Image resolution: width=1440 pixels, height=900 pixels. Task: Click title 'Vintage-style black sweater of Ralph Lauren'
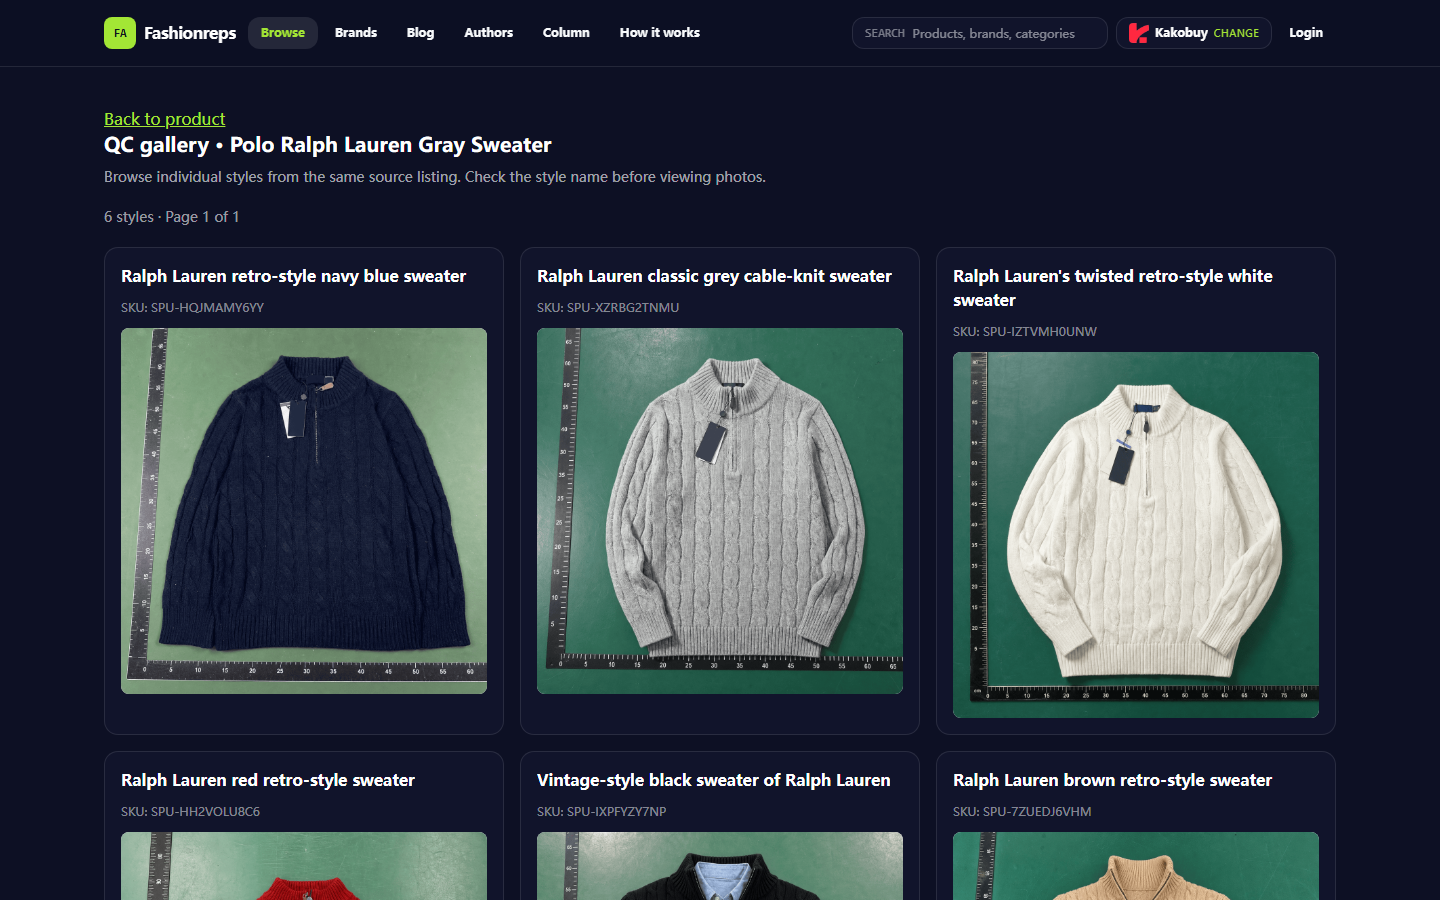[x=714, y=780]
